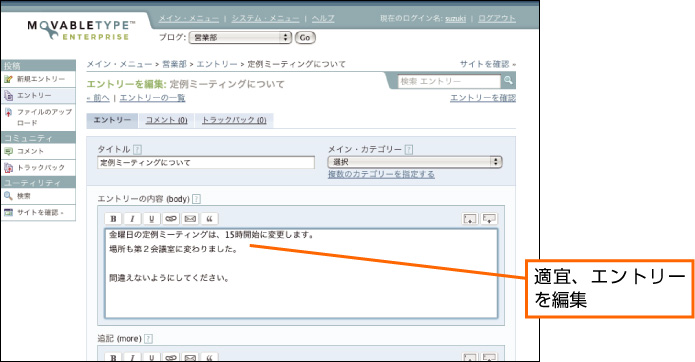Open the ブログ selector showing 営業部
The height and width of the screenshot is (362, 695).
pyautogui.click(x=240, y=38)
